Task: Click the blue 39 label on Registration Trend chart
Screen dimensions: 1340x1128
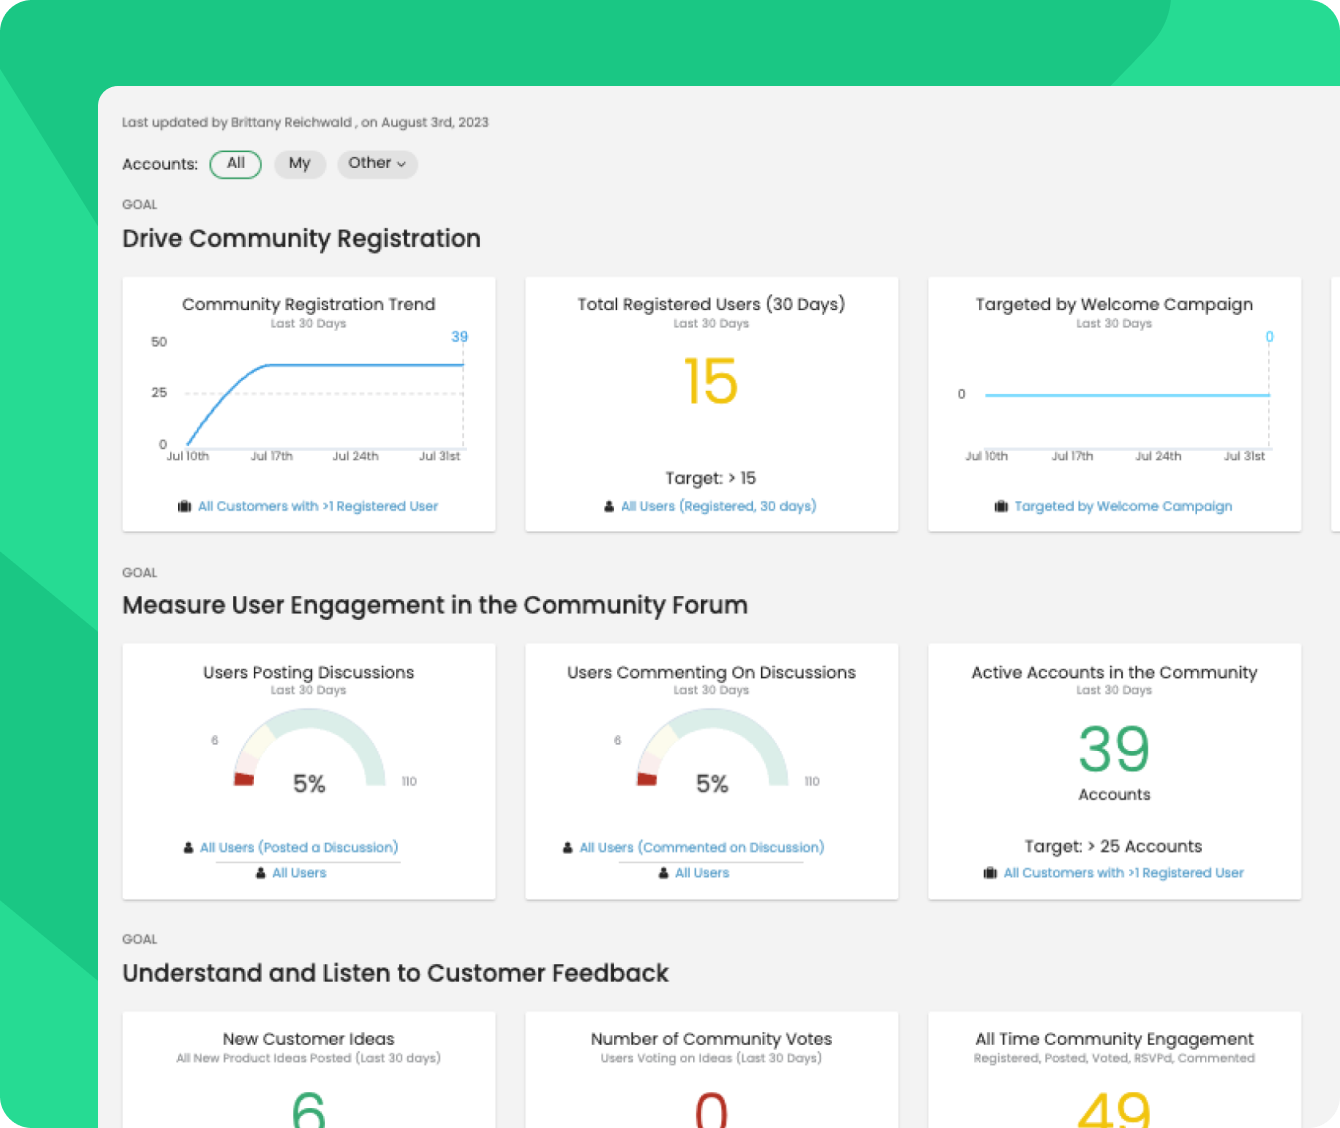Action: pos(459,336)
